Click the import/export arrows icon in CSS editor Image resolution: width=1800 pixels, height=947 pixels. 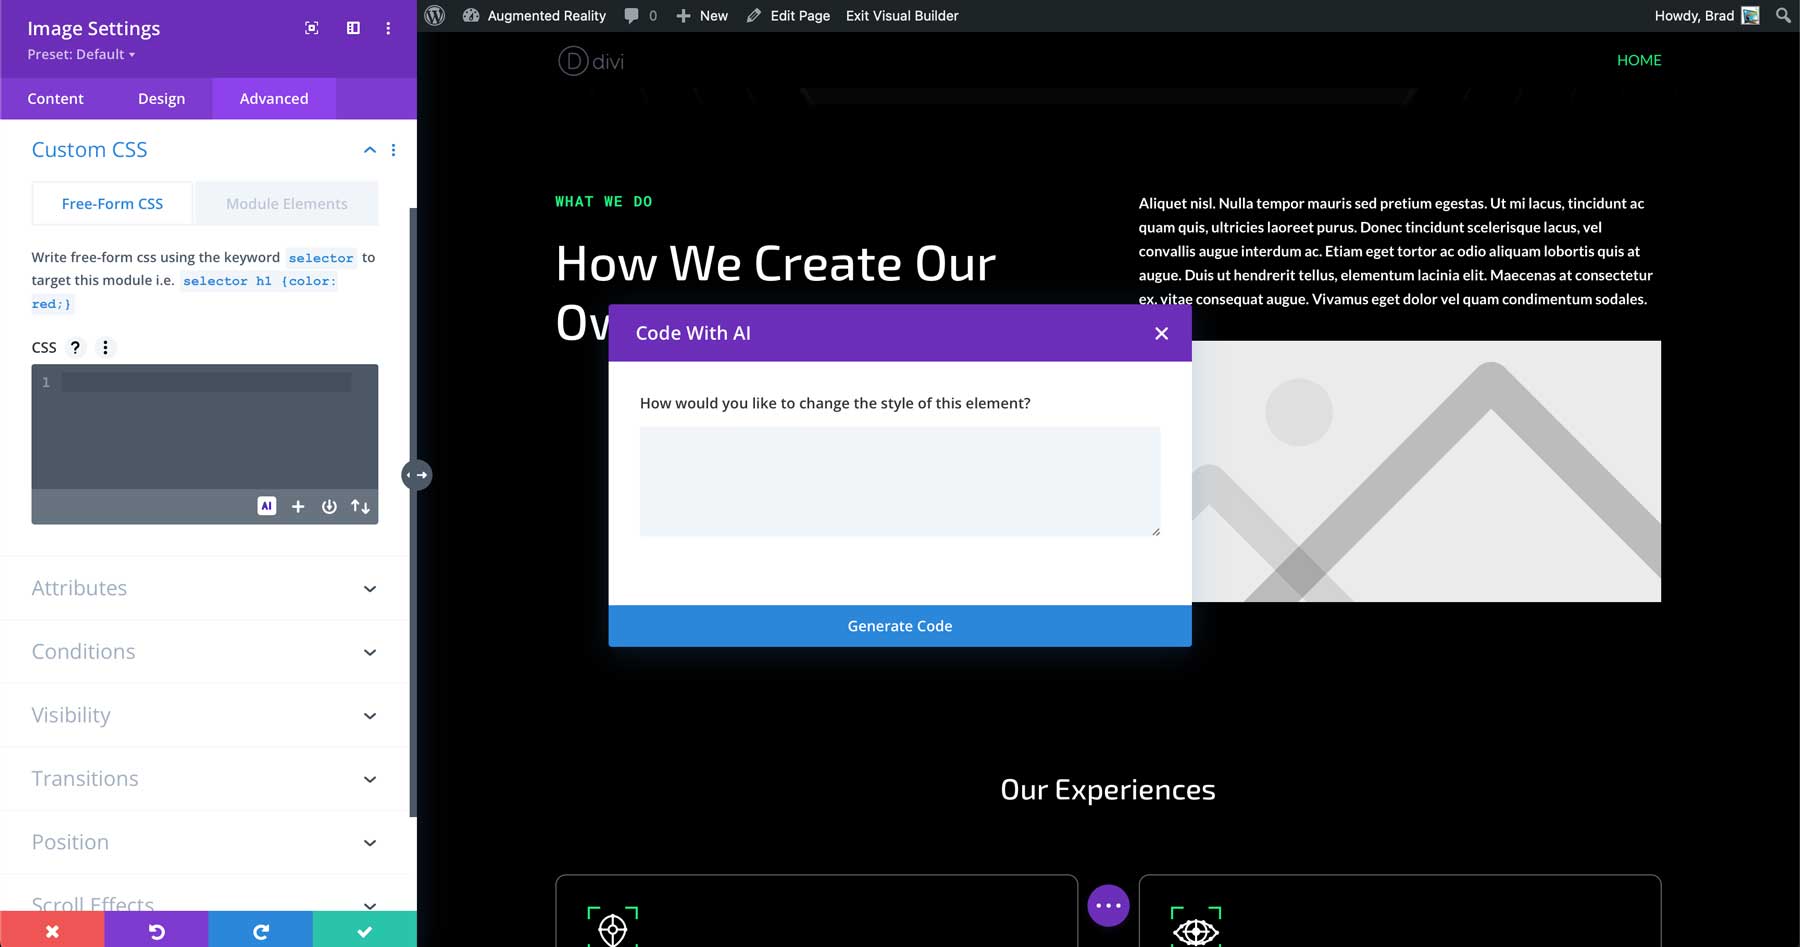pos(360,507)
